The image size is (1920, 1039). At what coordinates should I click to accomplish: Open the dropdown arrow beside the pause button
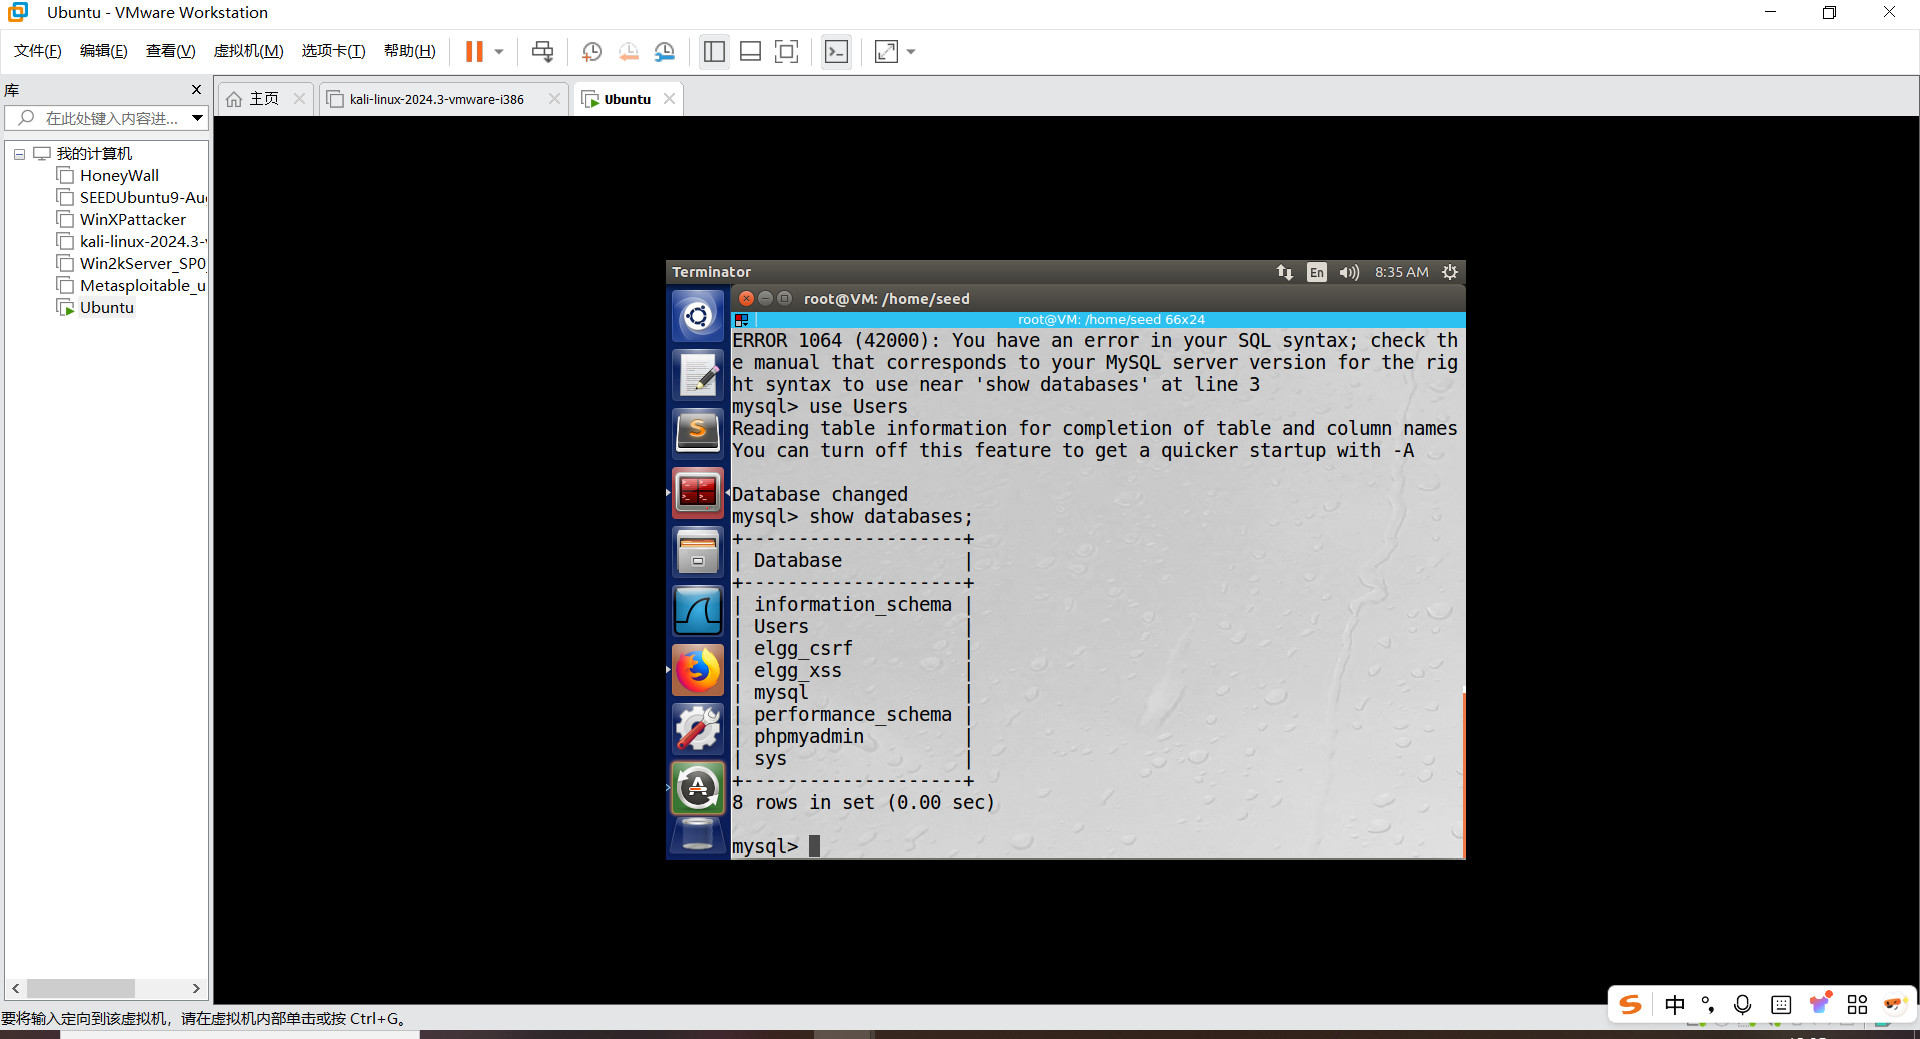pyautogui.click(x=499, y=51)
